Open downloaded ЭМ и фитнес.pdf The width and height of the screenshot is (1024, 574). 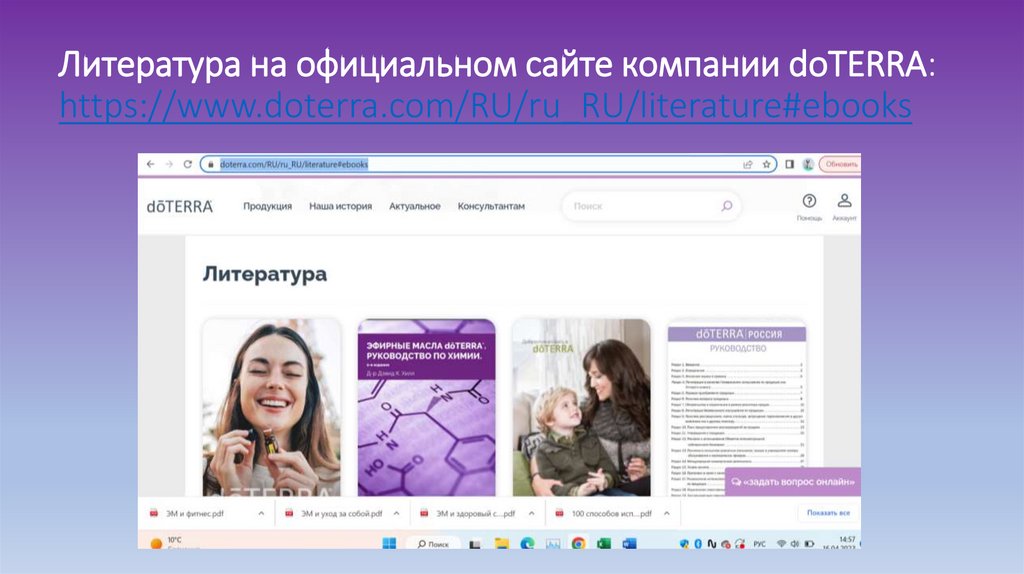[195, 514]
